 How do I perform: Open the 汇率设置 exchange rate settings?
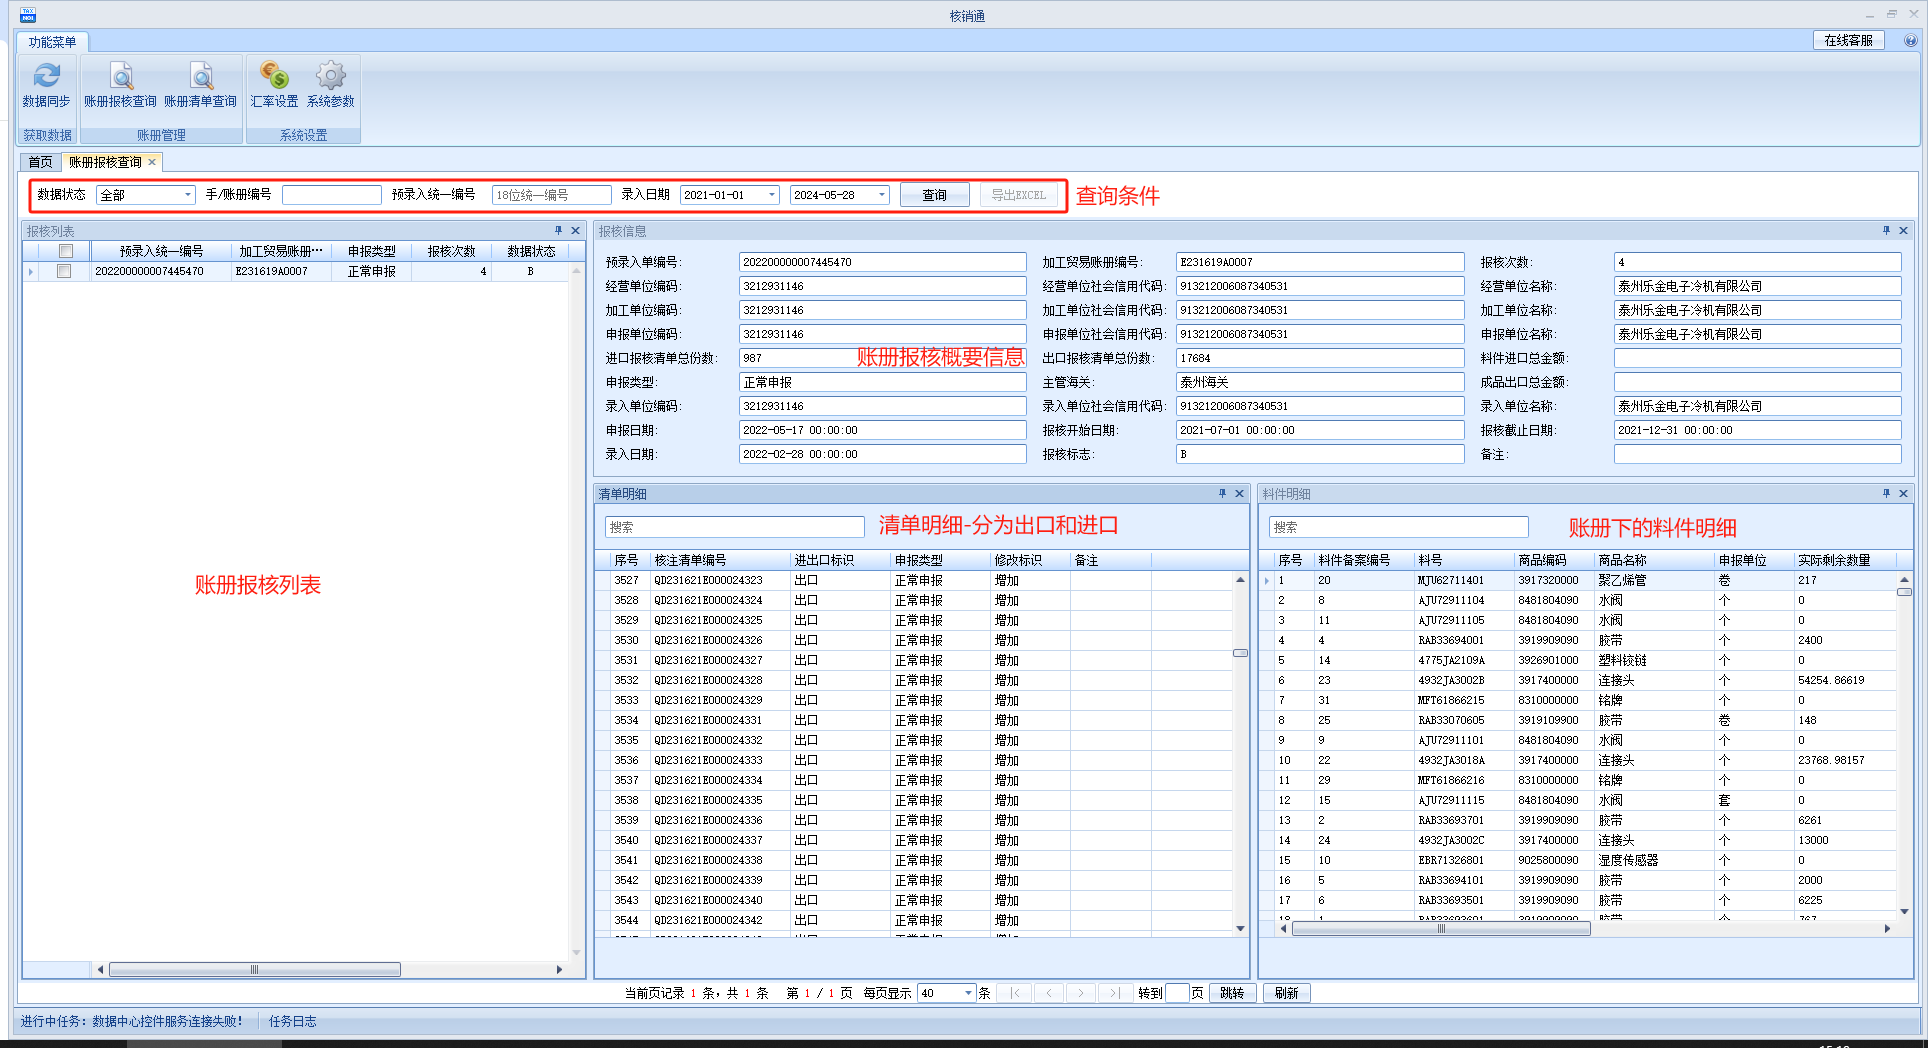tap(274, 77)
